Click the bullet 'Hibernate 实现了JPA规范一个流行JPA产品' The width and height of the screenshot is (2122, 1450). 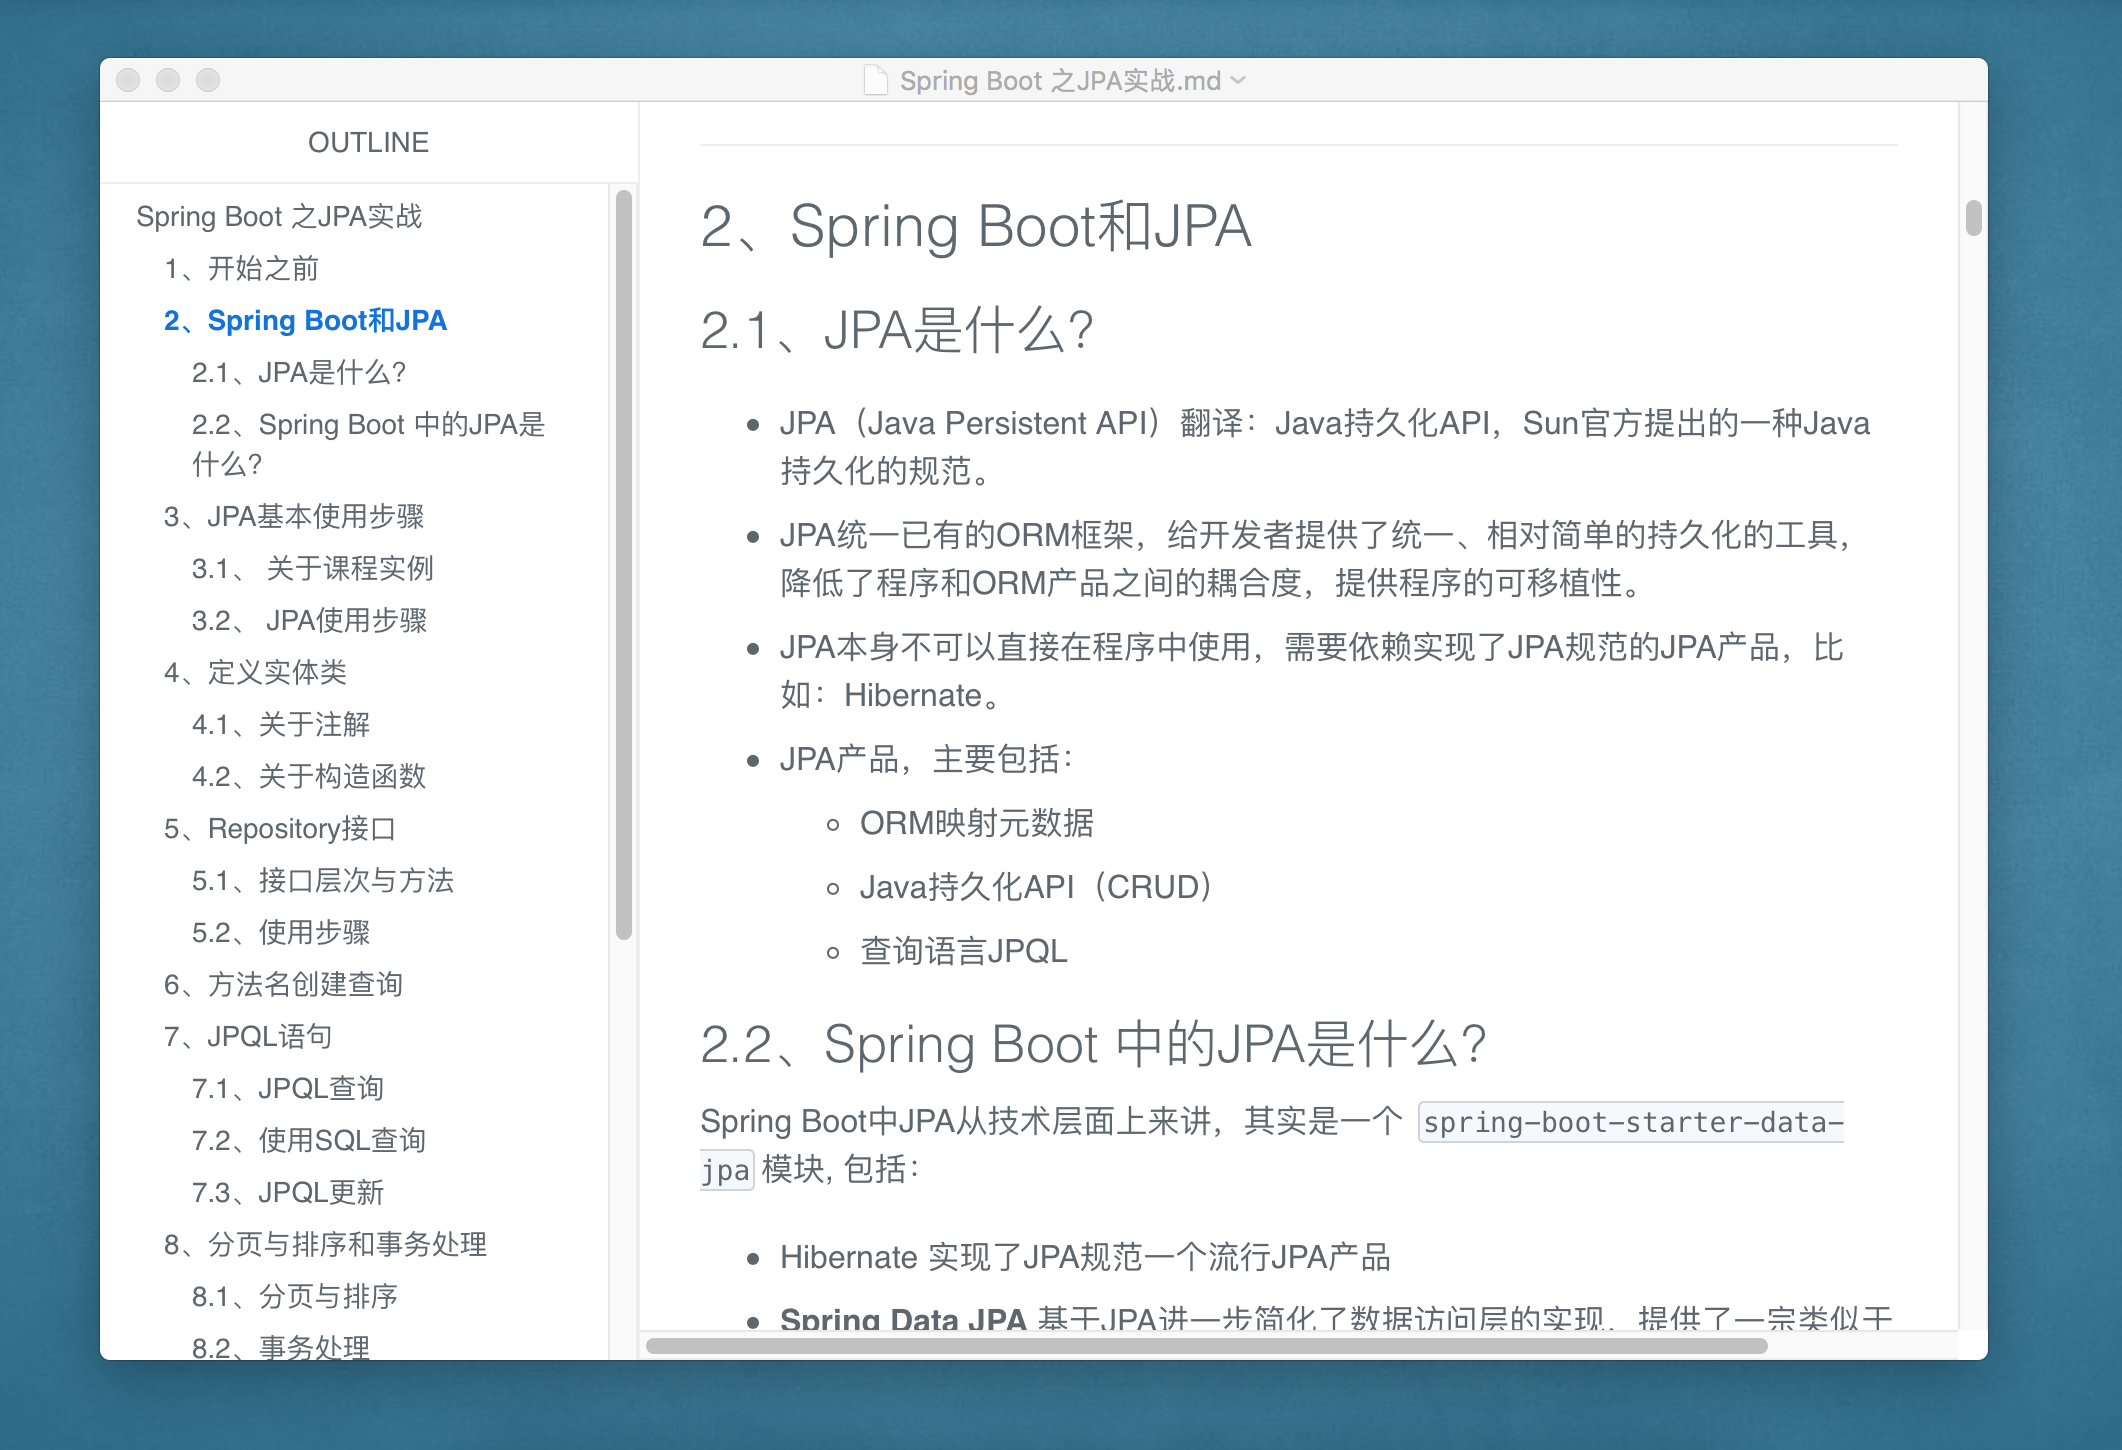(x=1085, y=1257)
